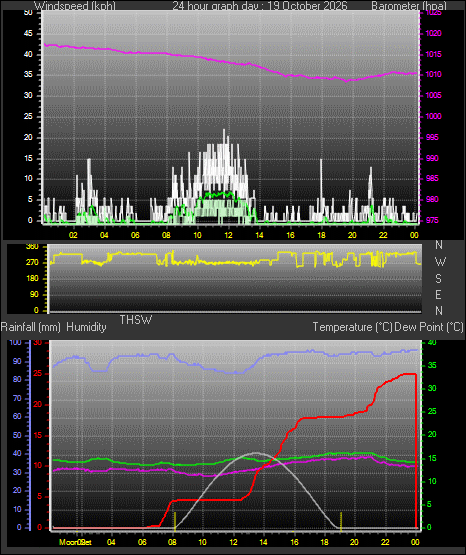Select the 270 wind direction degree label

pos(32,263)
